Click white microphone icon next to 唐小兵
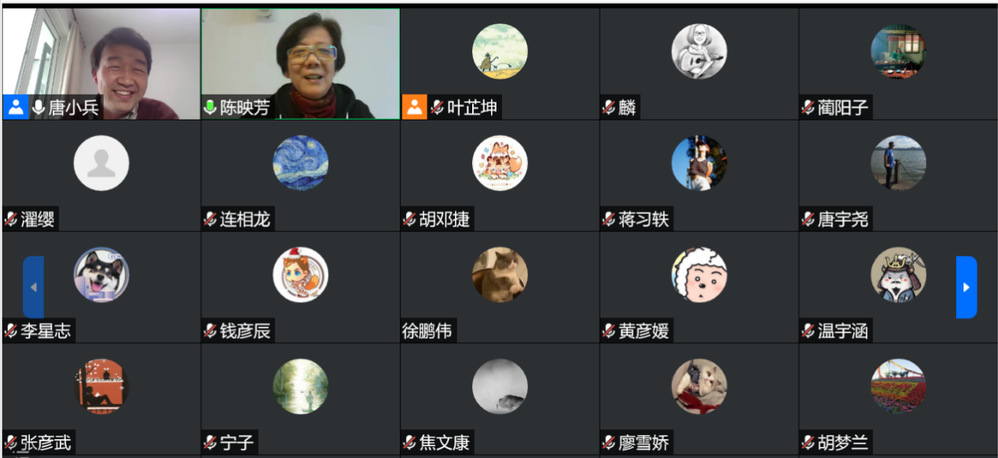 pyautogui.click(x=38, y=108)
